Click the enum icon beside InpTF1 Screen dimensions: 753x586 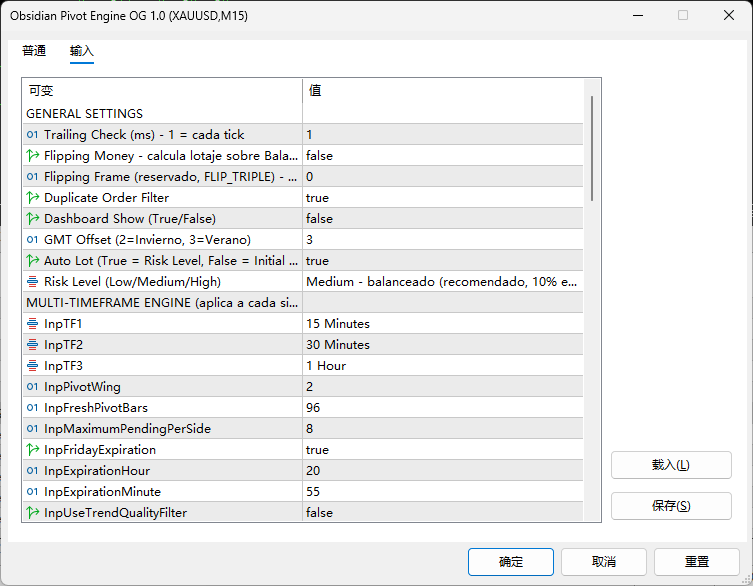[x=32, y=324]
